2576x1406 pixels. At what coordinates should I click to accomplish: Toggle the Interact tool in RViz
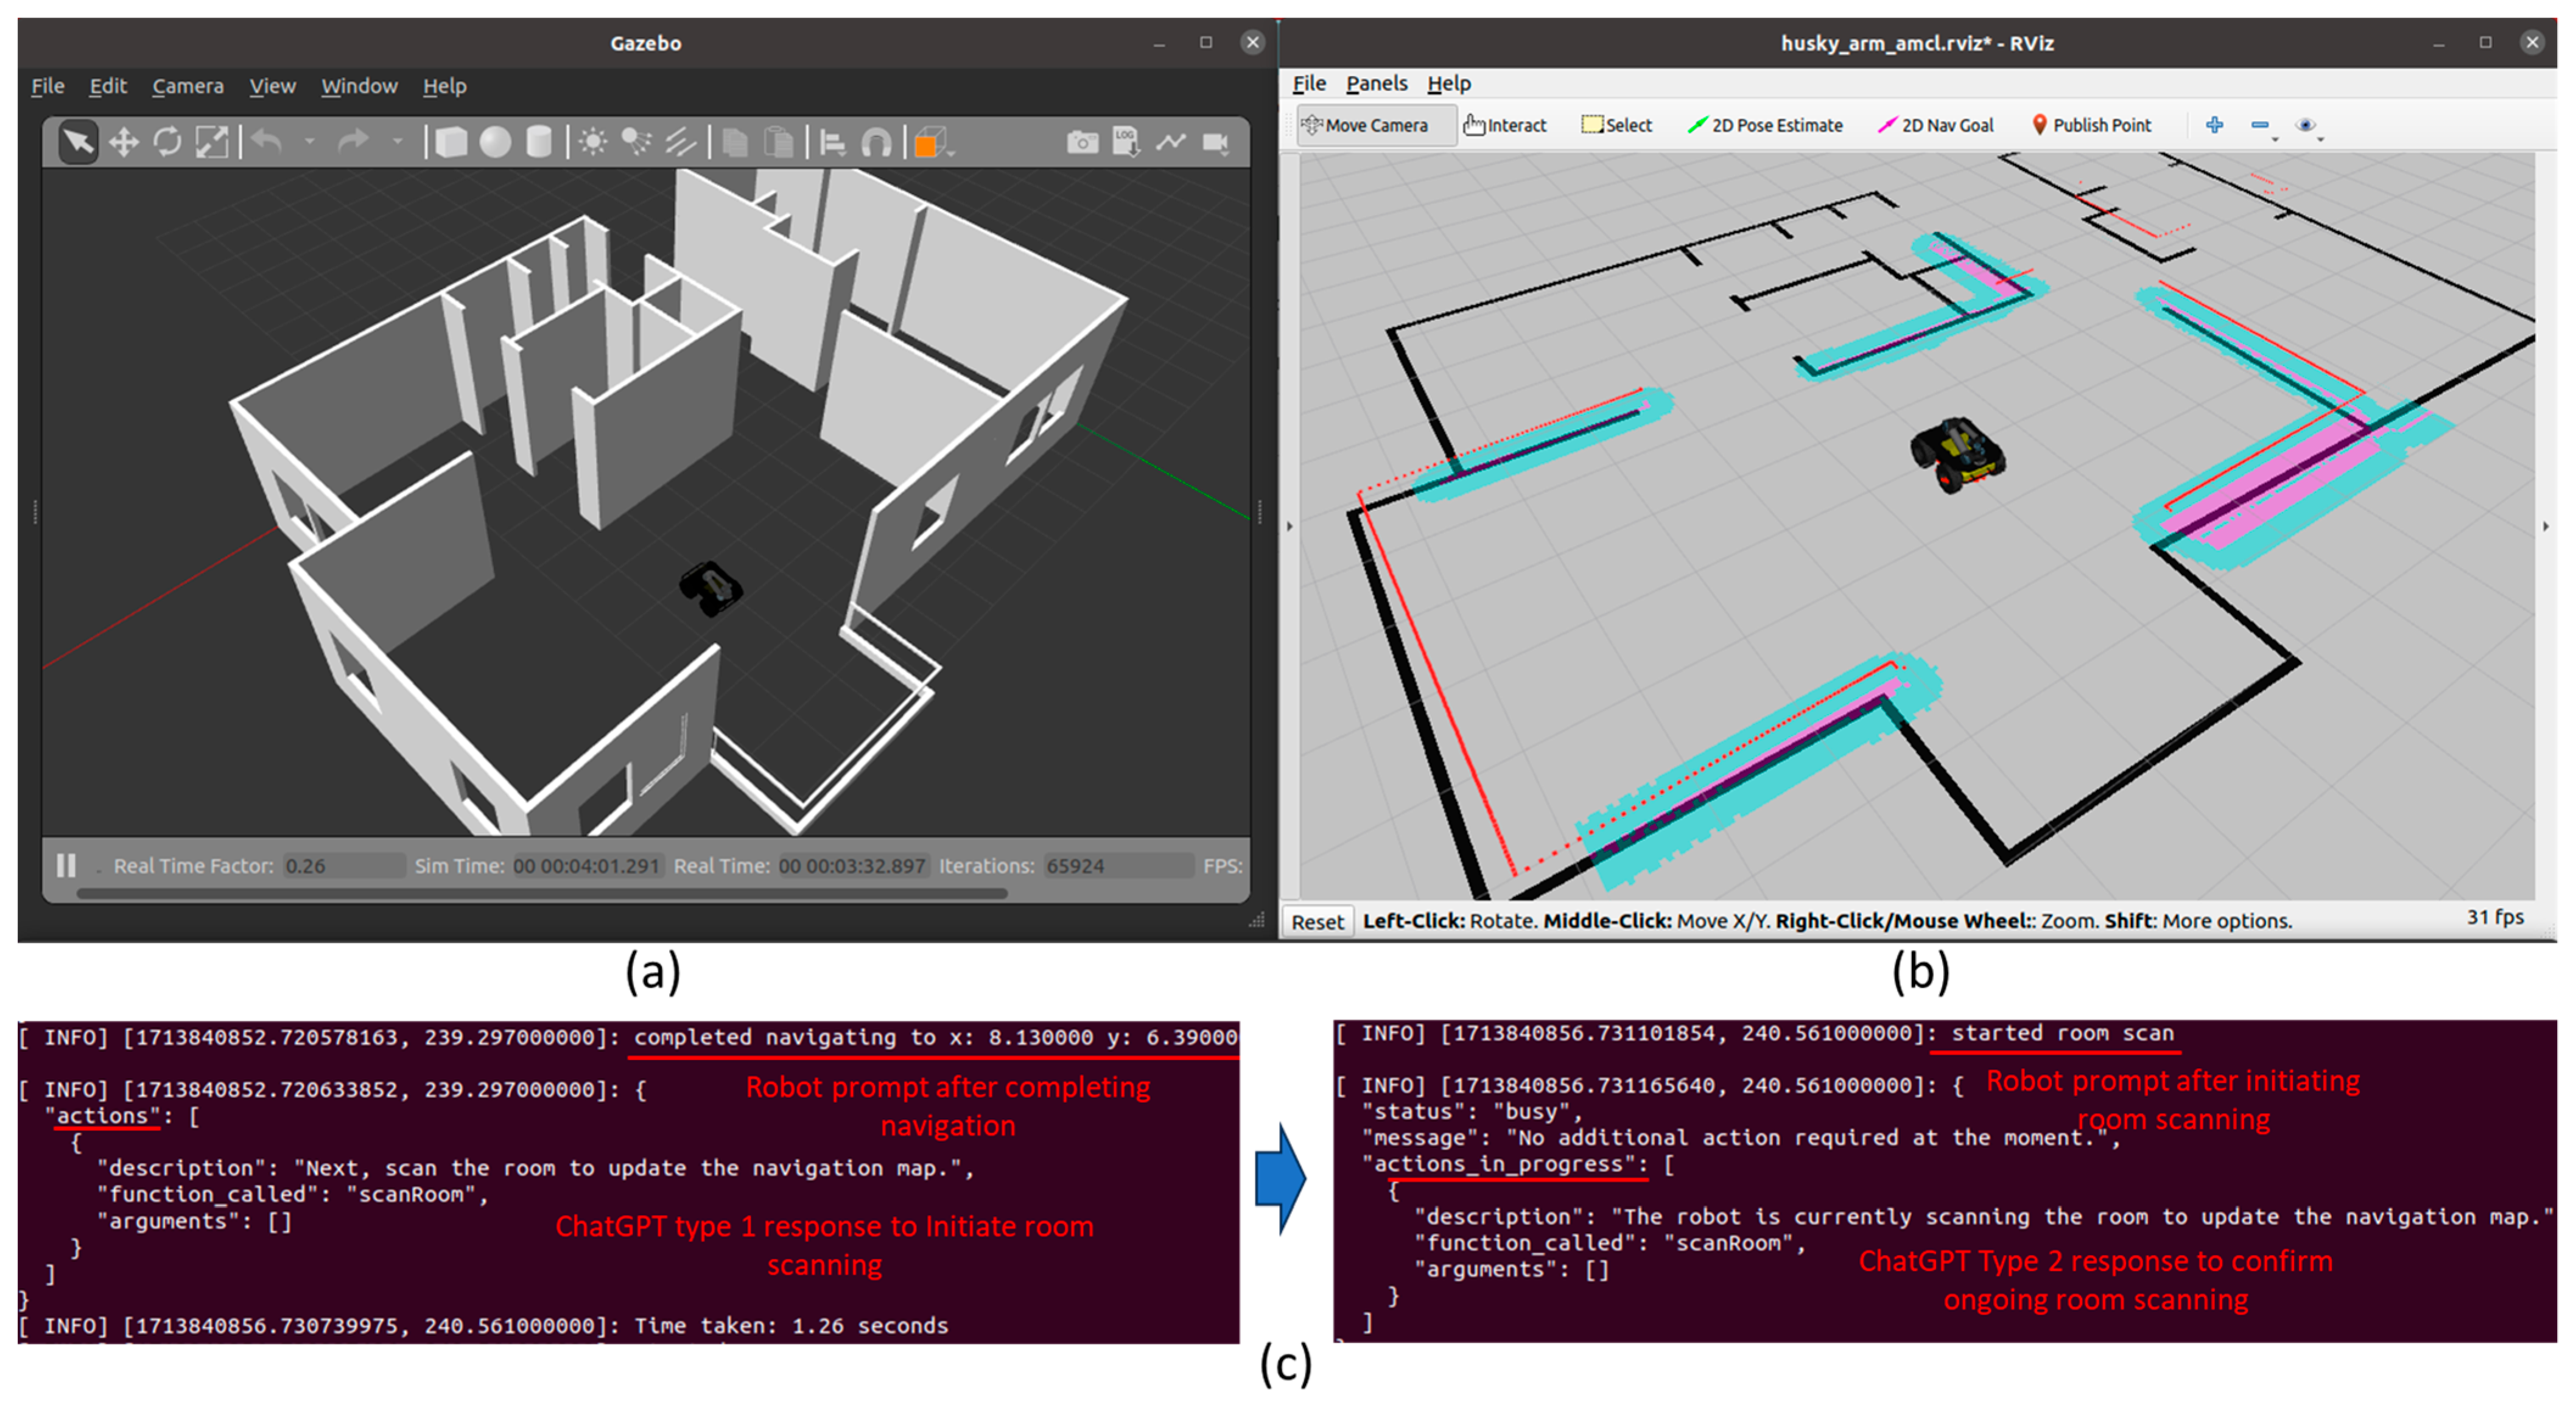(1505, 125)
